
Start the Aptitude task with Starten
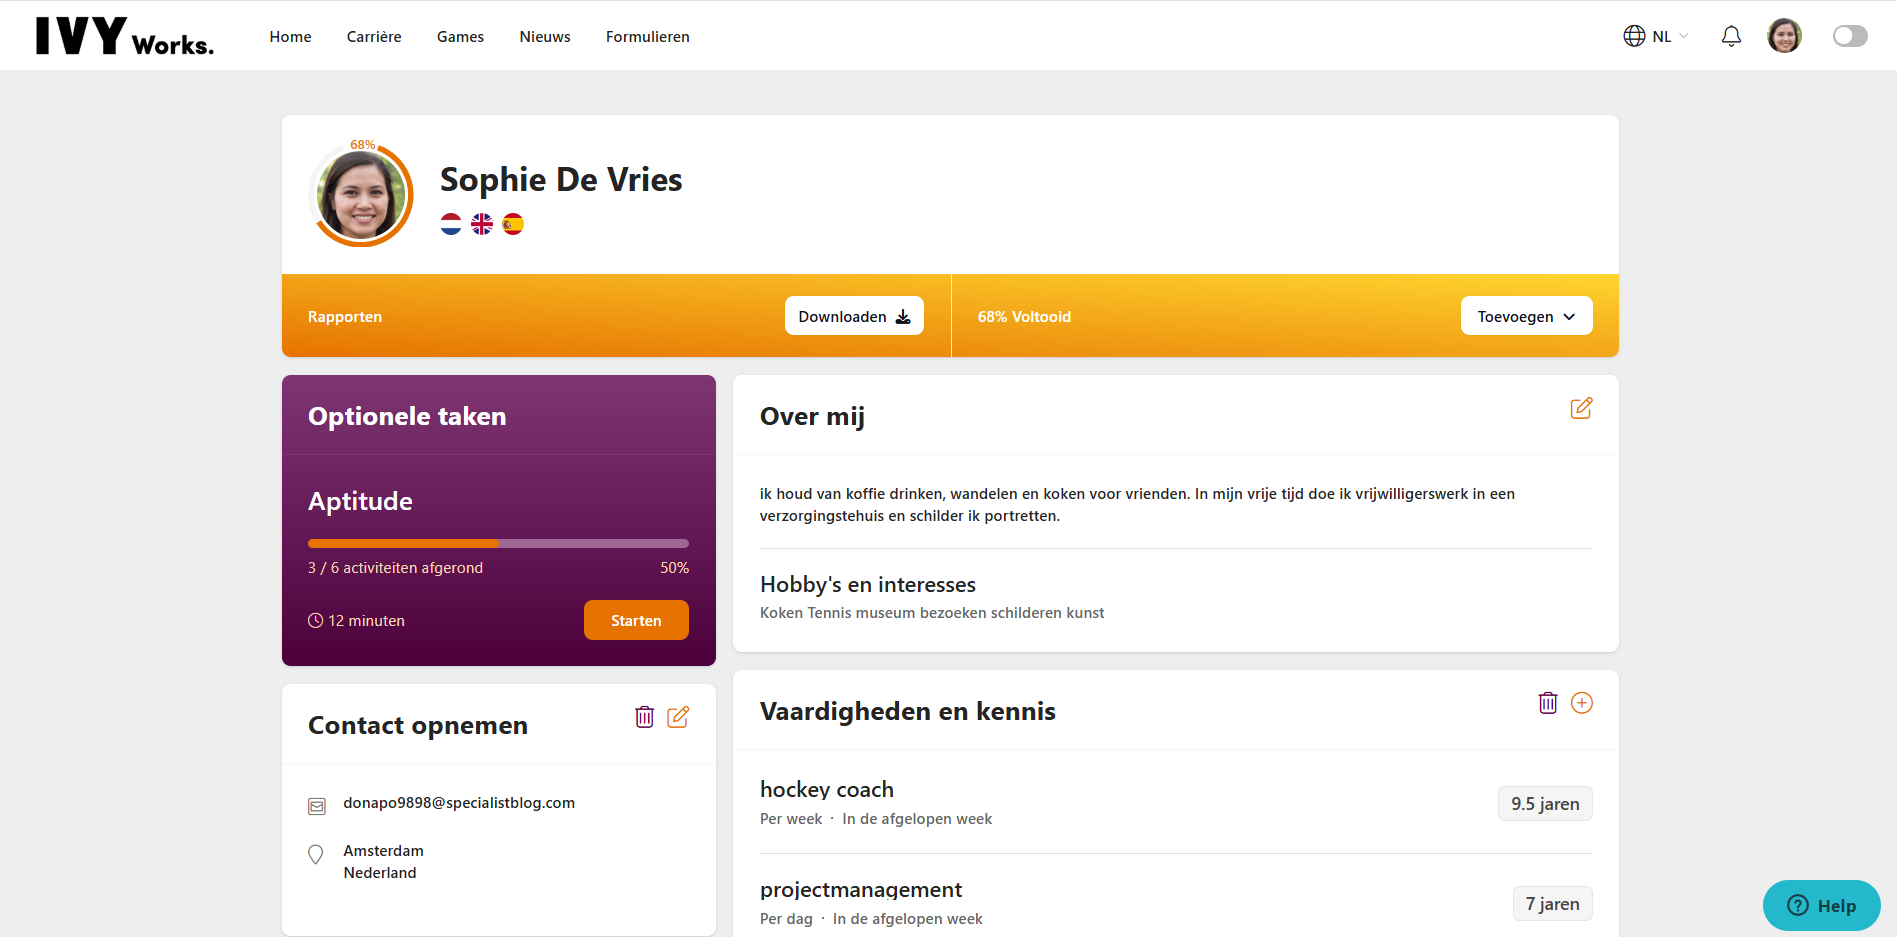tap(636, 620)
